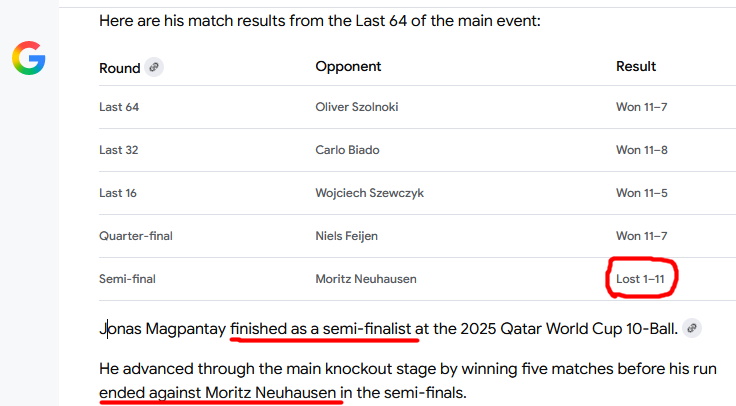Click the underlined "finished as a semi-finalist" text
The height and width of the screenshot is (406, 736).
click(x=322, y=327)
